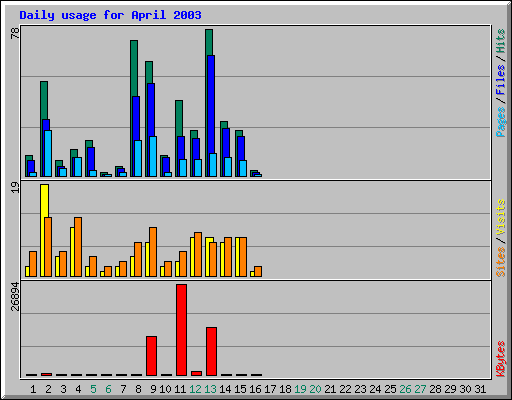Click day label '23' on the x-axis
This screenshot has width=512, height=400.
[x=360, y=389]
